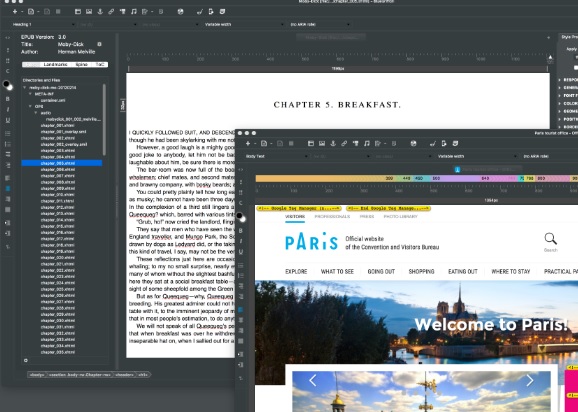This screenshot has height=412, width=578.
Task: Click the GOING OUT link on Paris page
Action: point(381,272)
